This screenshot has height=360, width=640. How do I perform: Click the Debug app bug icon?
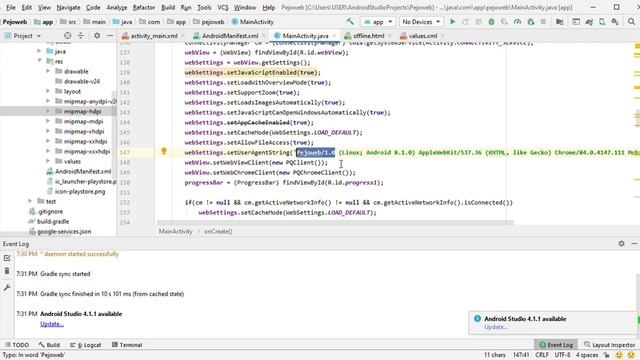[x=491, y=22]
